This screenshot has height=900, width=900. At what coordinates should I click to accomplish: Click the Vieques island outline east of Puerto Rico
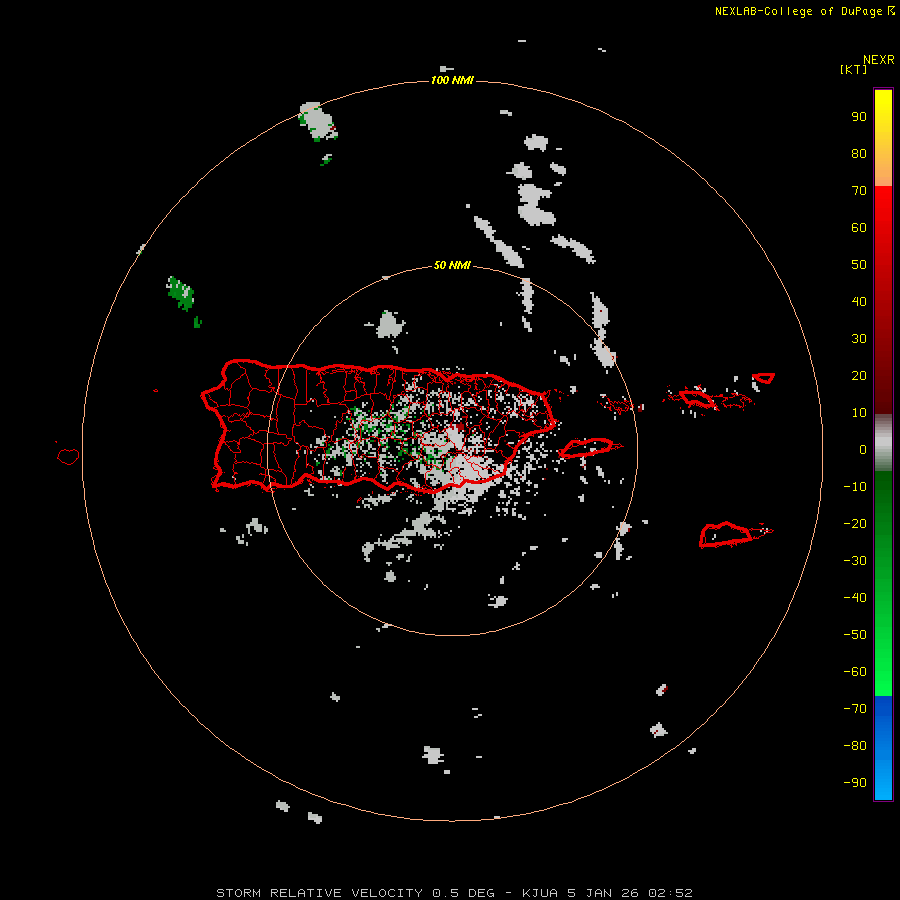point(587,448)
